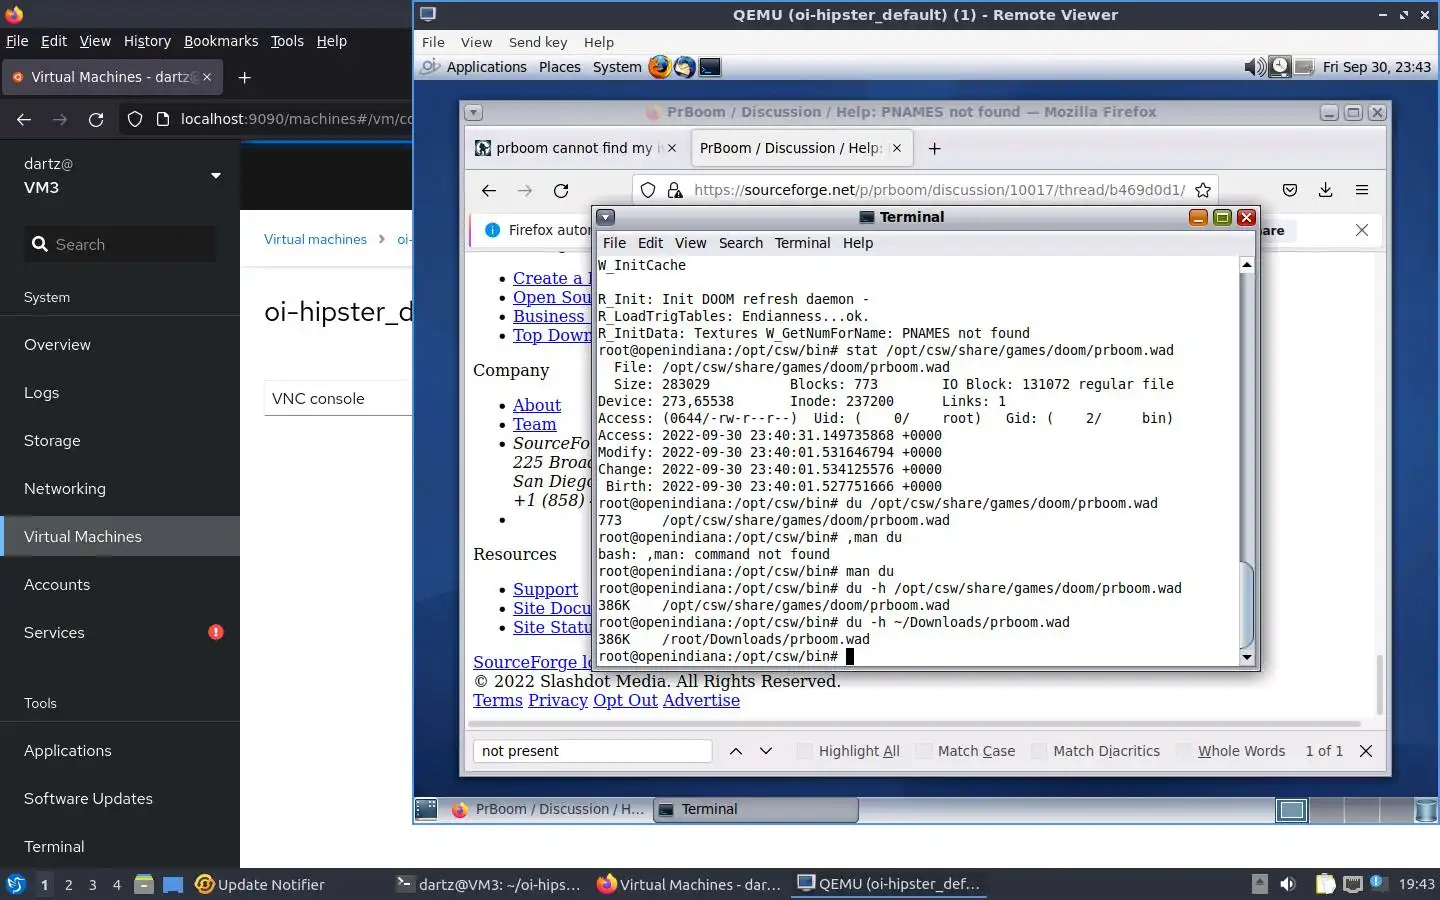1440x900 pixels.
Task: Open Remote Viewer's Send key menu
Action: [x=538, y=42]
